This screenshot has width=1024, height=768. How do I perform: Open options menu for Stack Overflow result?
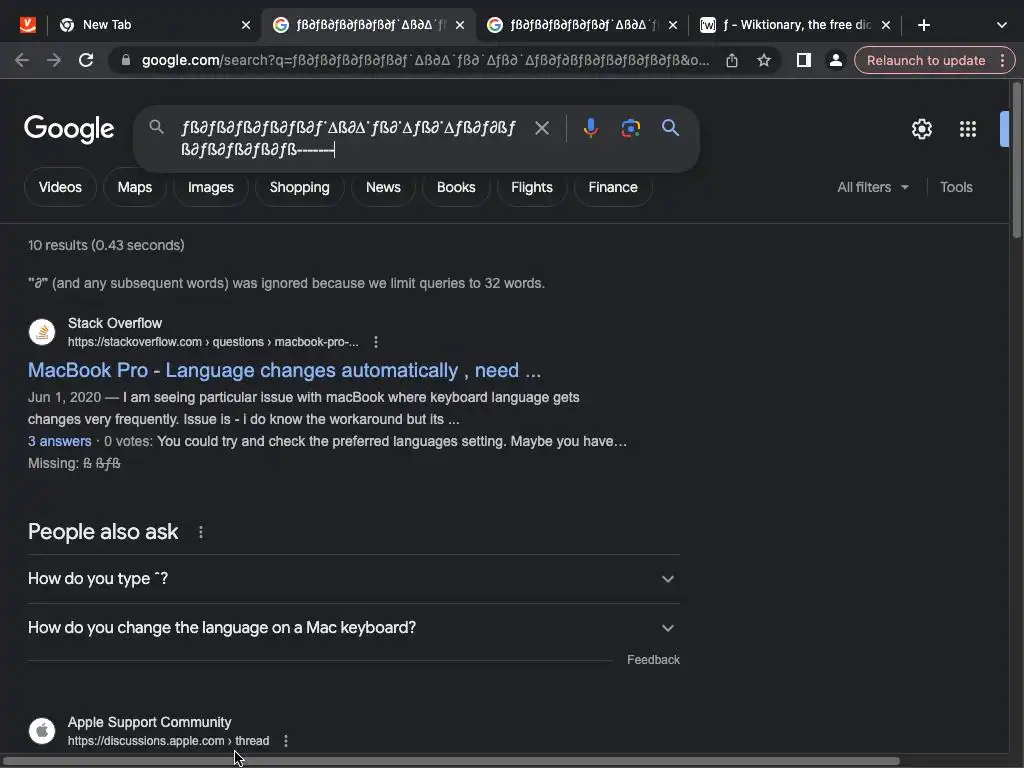pos(376,342)
